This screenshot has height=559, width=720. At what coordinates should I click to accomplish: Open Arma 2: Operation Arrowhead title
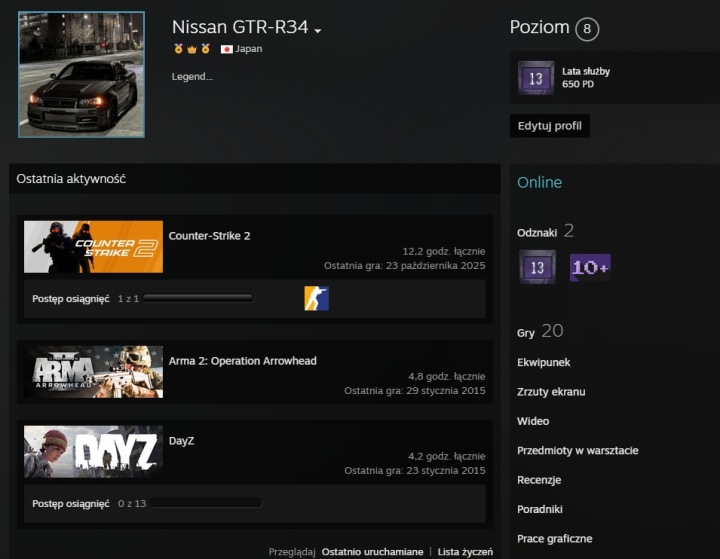click(x=242, y=361)
